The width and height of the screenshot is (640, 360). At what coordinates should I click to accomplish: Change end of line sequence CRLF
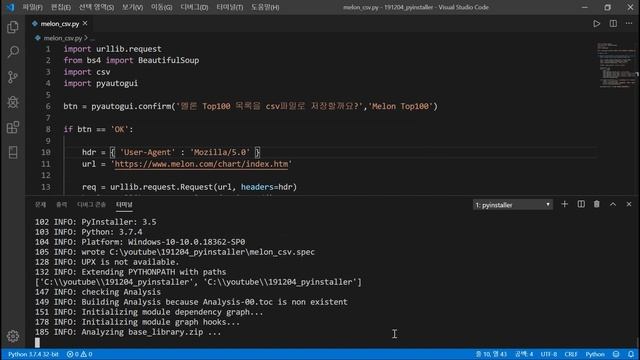[x=571, y=354]
